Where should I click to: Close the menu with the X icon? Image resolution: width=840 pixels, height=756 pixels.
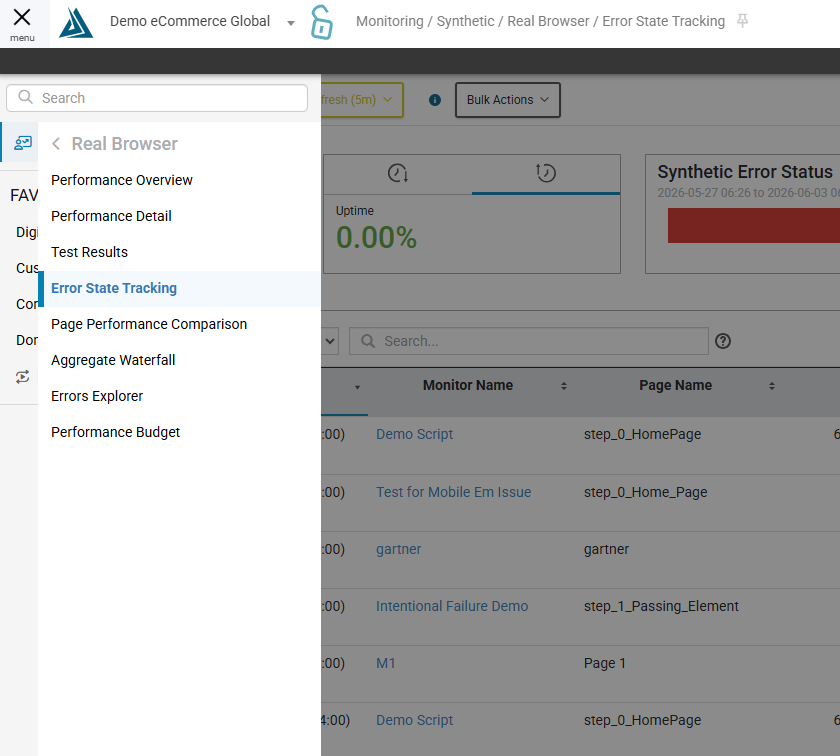pos(22,18)
